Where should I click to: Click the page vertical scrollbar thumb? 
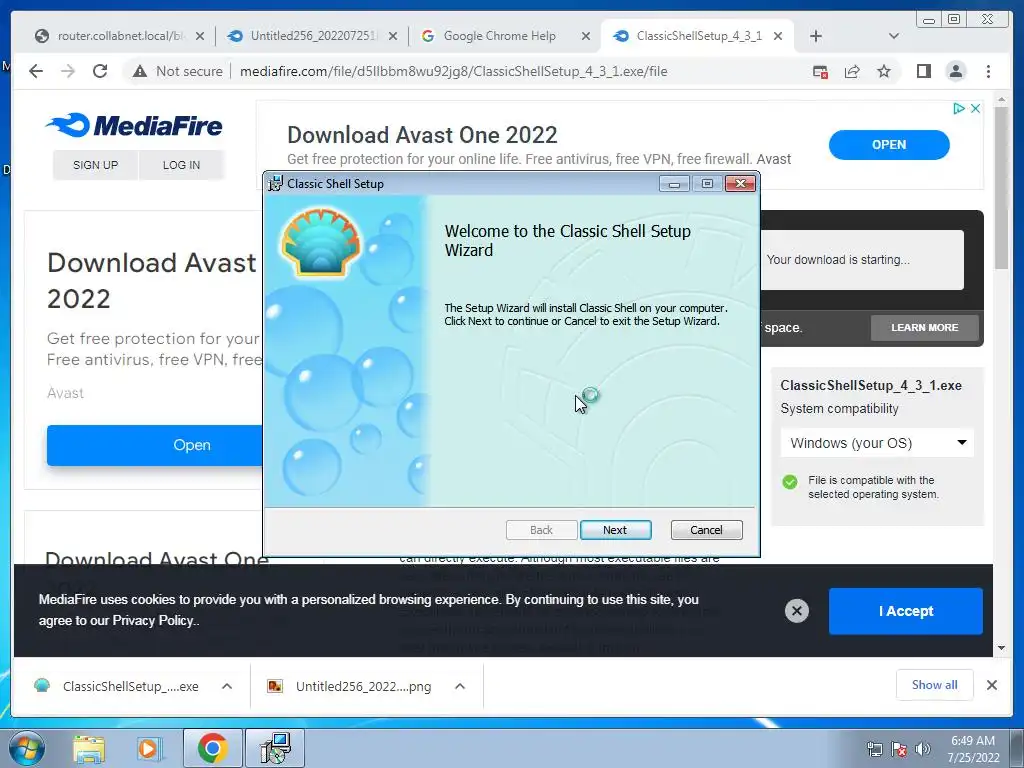point(1001,187)
